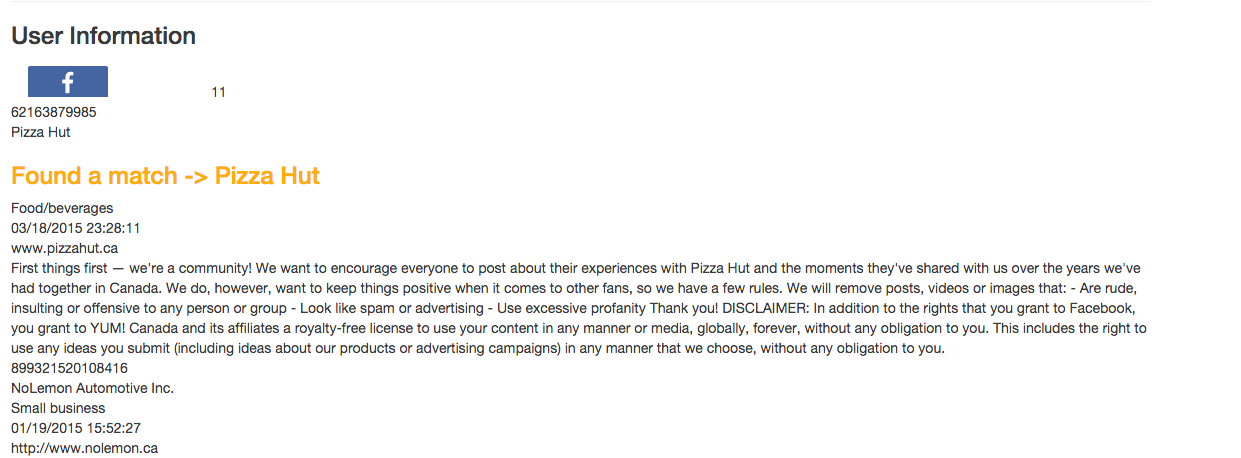Viewport: 1241px width, 458px height.
Task: Select the number 11 beside Facebook icon
Action: pos(219,93)
